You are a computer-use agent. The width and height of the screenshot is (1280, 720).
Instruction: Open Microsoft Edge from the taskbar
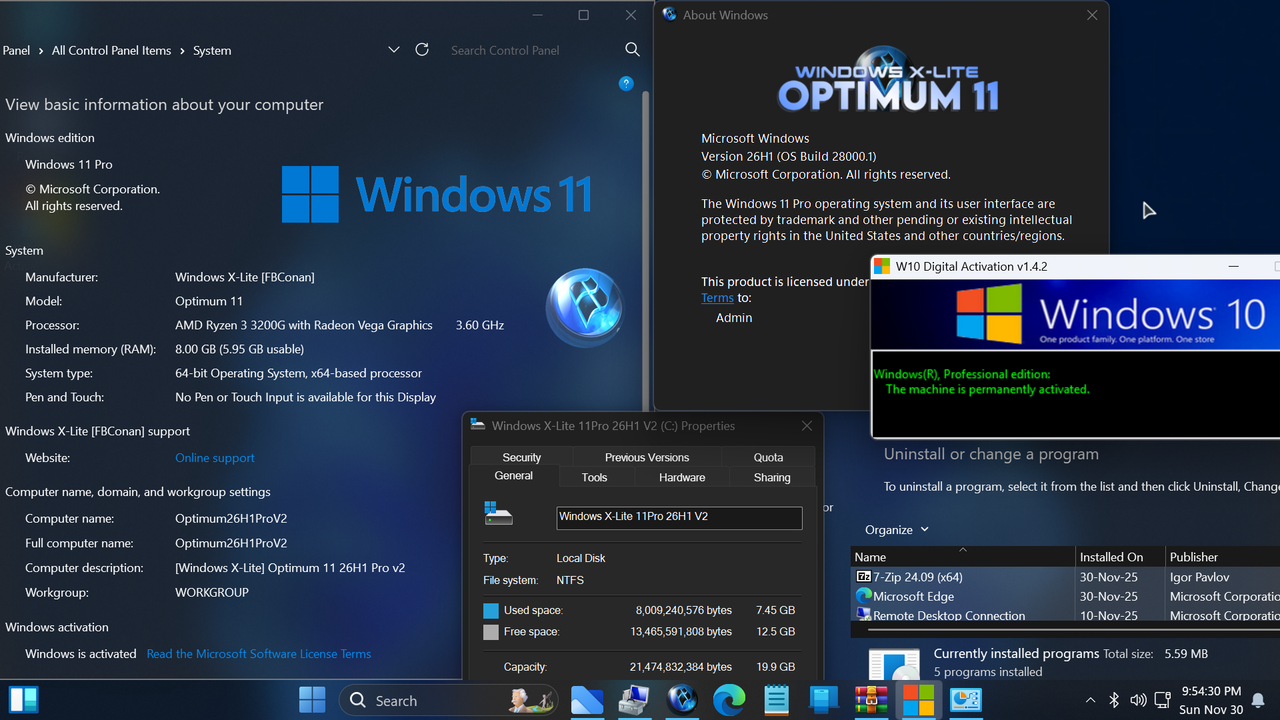729,700
